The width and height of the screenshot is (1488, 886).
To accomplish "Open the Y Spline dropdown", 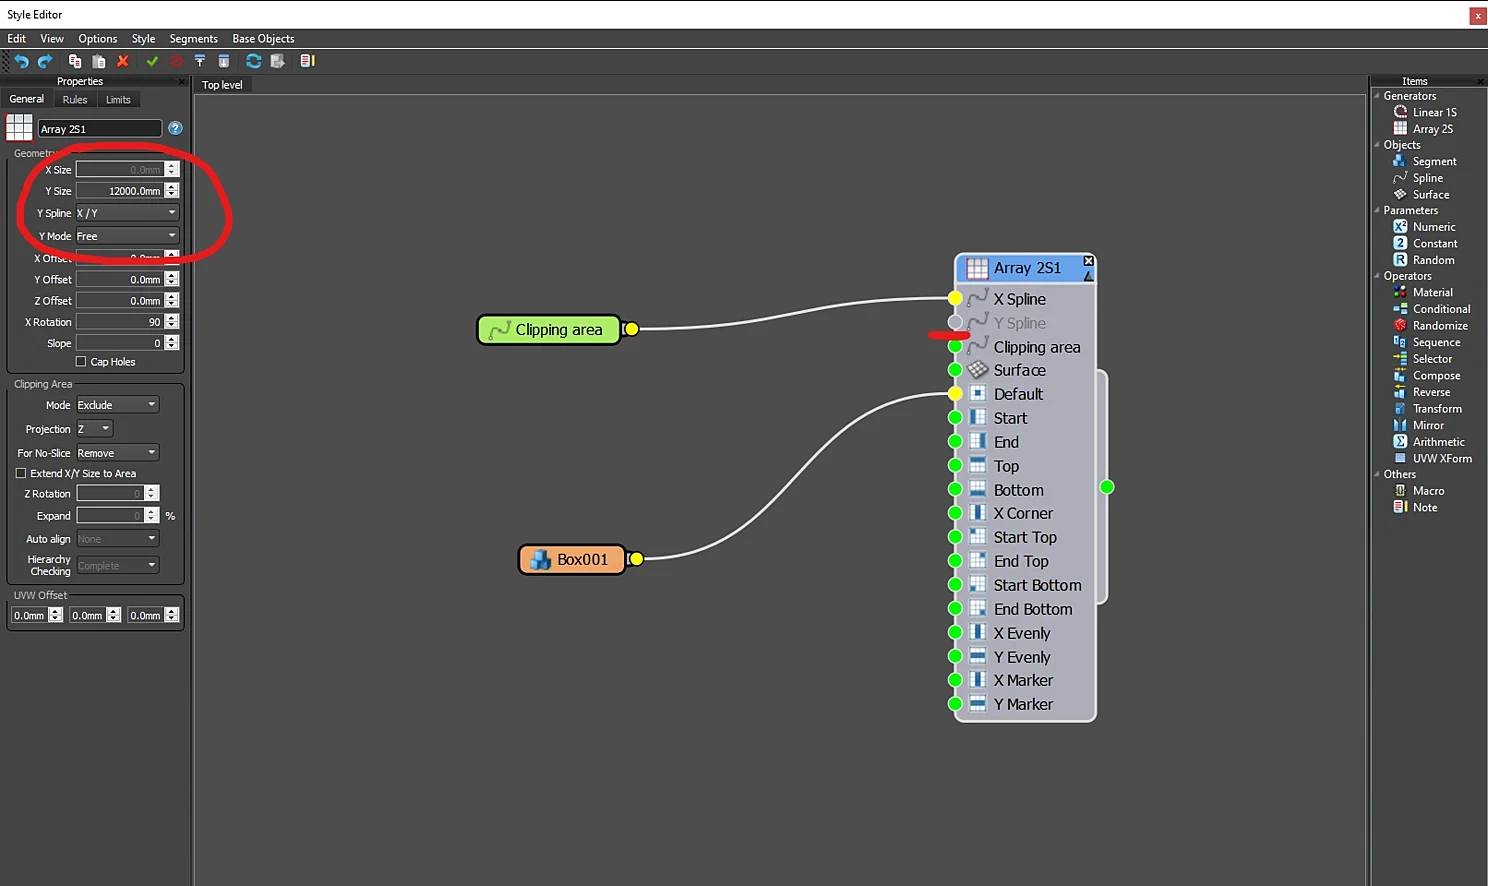I will (x=127, y=213).
